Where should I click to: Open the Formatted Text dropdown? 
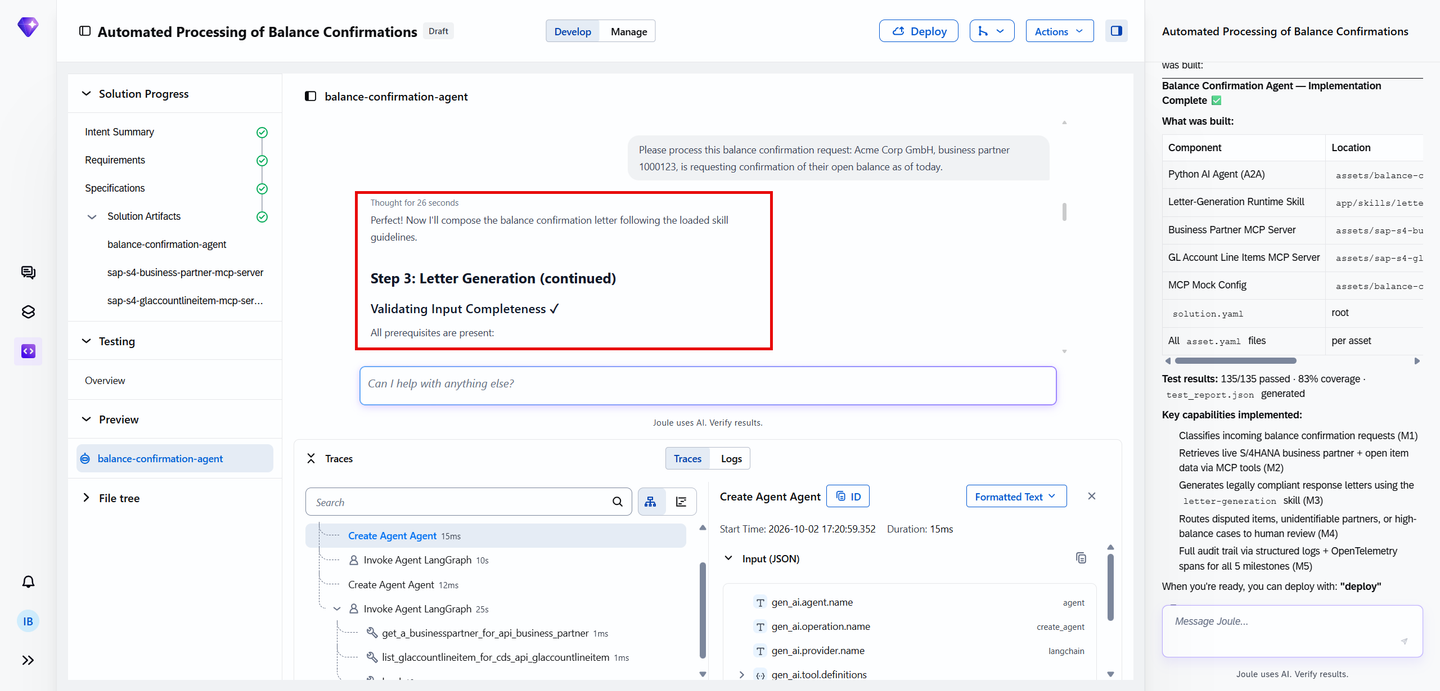[x=1016, y=496]
